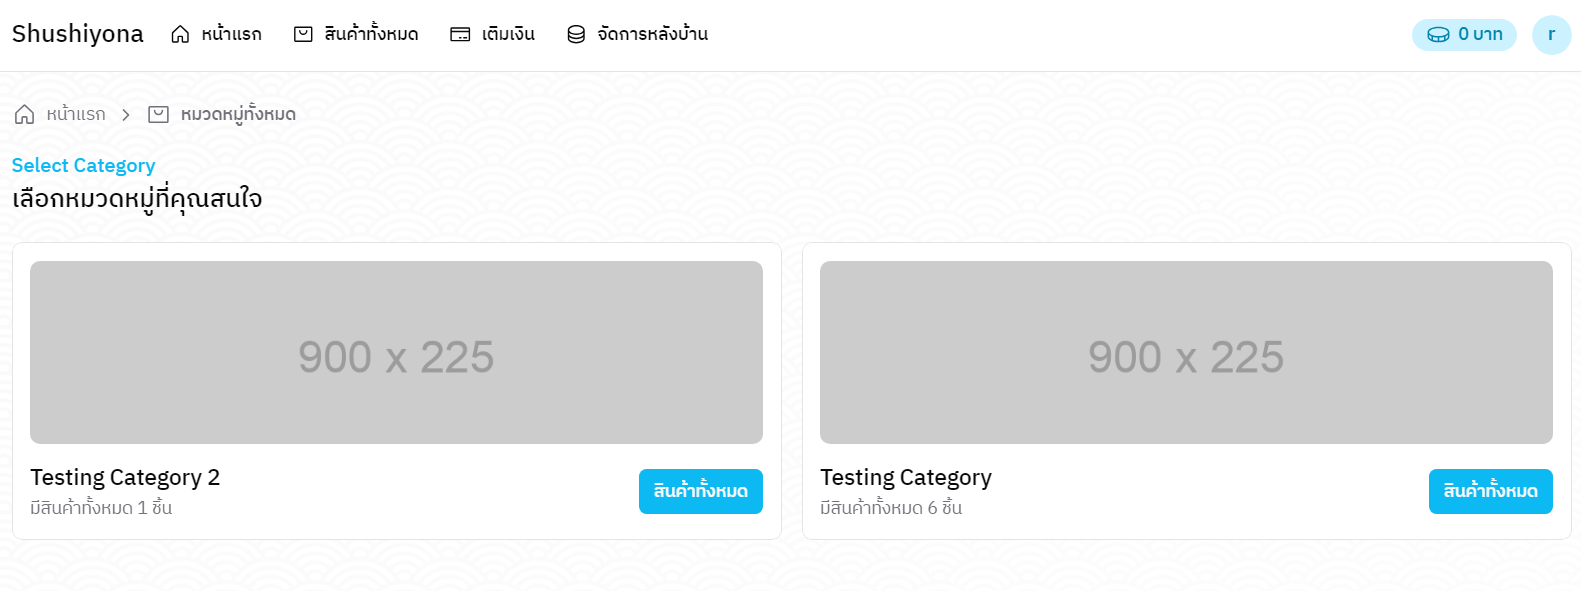Click the category icon before หมวดหมู่ทั้งหมด breadcrumb
Image resolution: width=1581 pixels, height=591 pixels.
158,114
